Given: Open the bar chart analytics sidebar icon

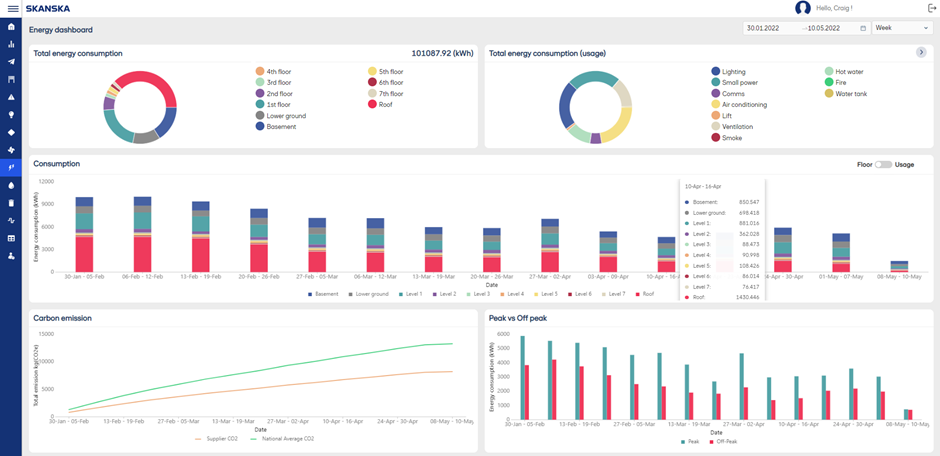Looking at the screenshot, I should coord(11,45).
